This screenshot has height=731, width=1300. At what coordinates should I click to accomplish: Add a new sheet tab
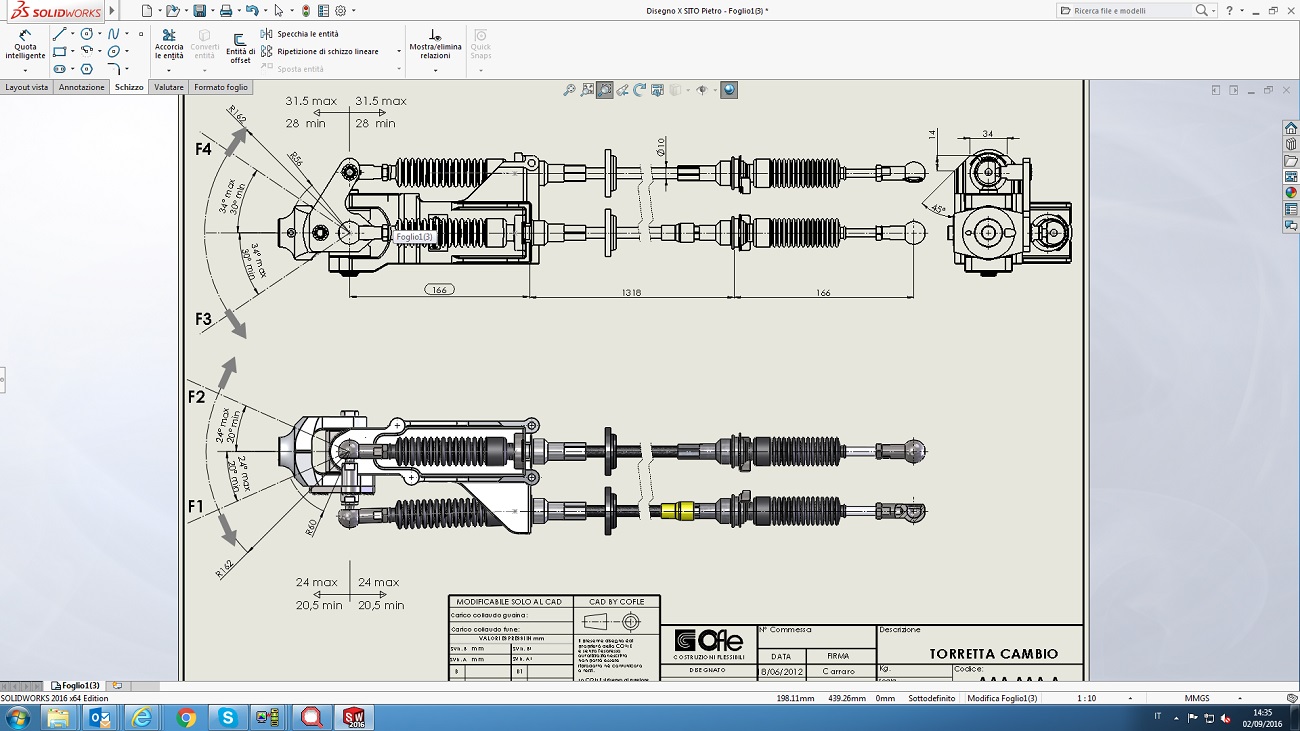(118, 686)
